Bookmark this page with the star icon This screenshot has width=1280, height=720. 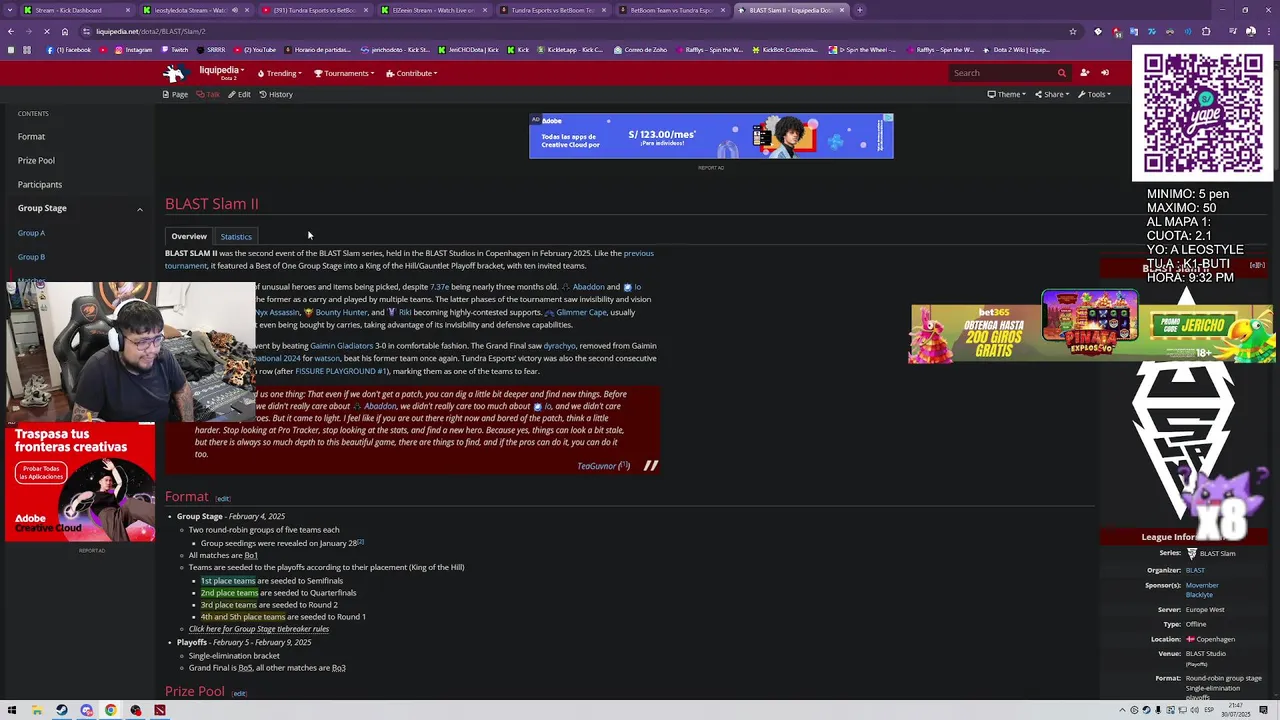pyautogui.click(x=1073, y=31)
